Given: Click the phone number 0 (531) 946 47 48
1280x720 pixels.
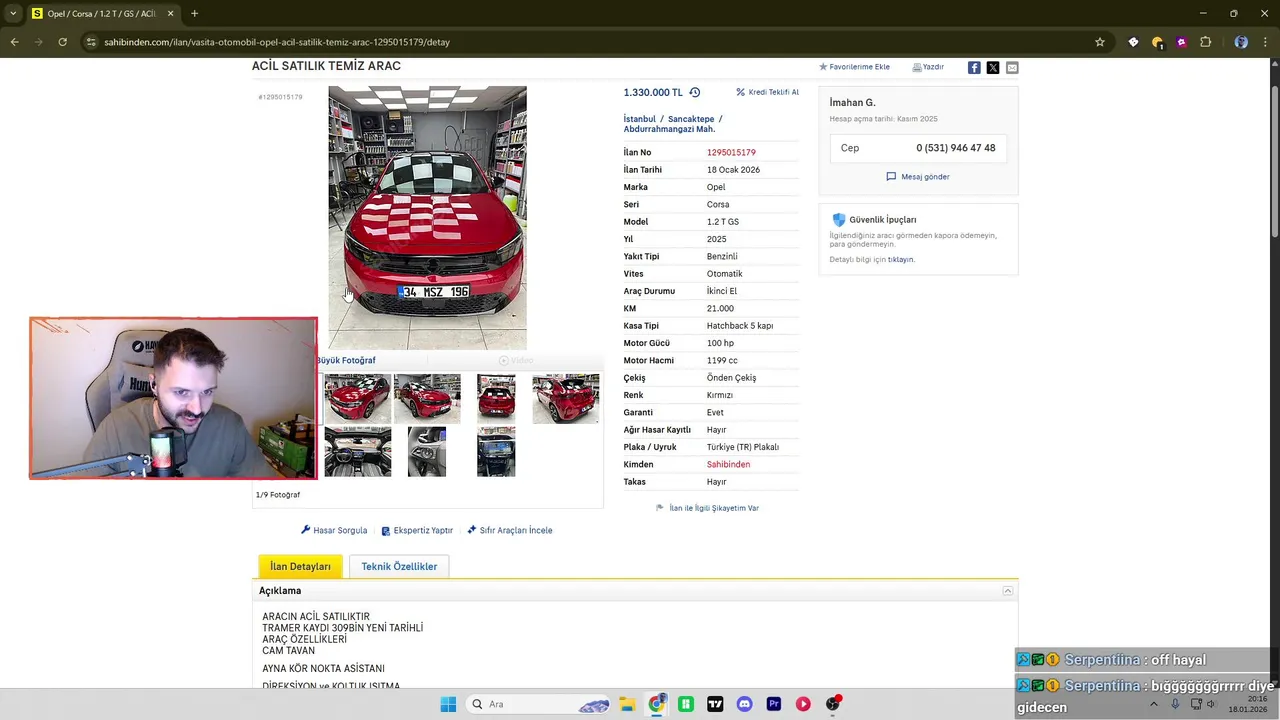Looking at the screenshot, I should click(956, 148).
